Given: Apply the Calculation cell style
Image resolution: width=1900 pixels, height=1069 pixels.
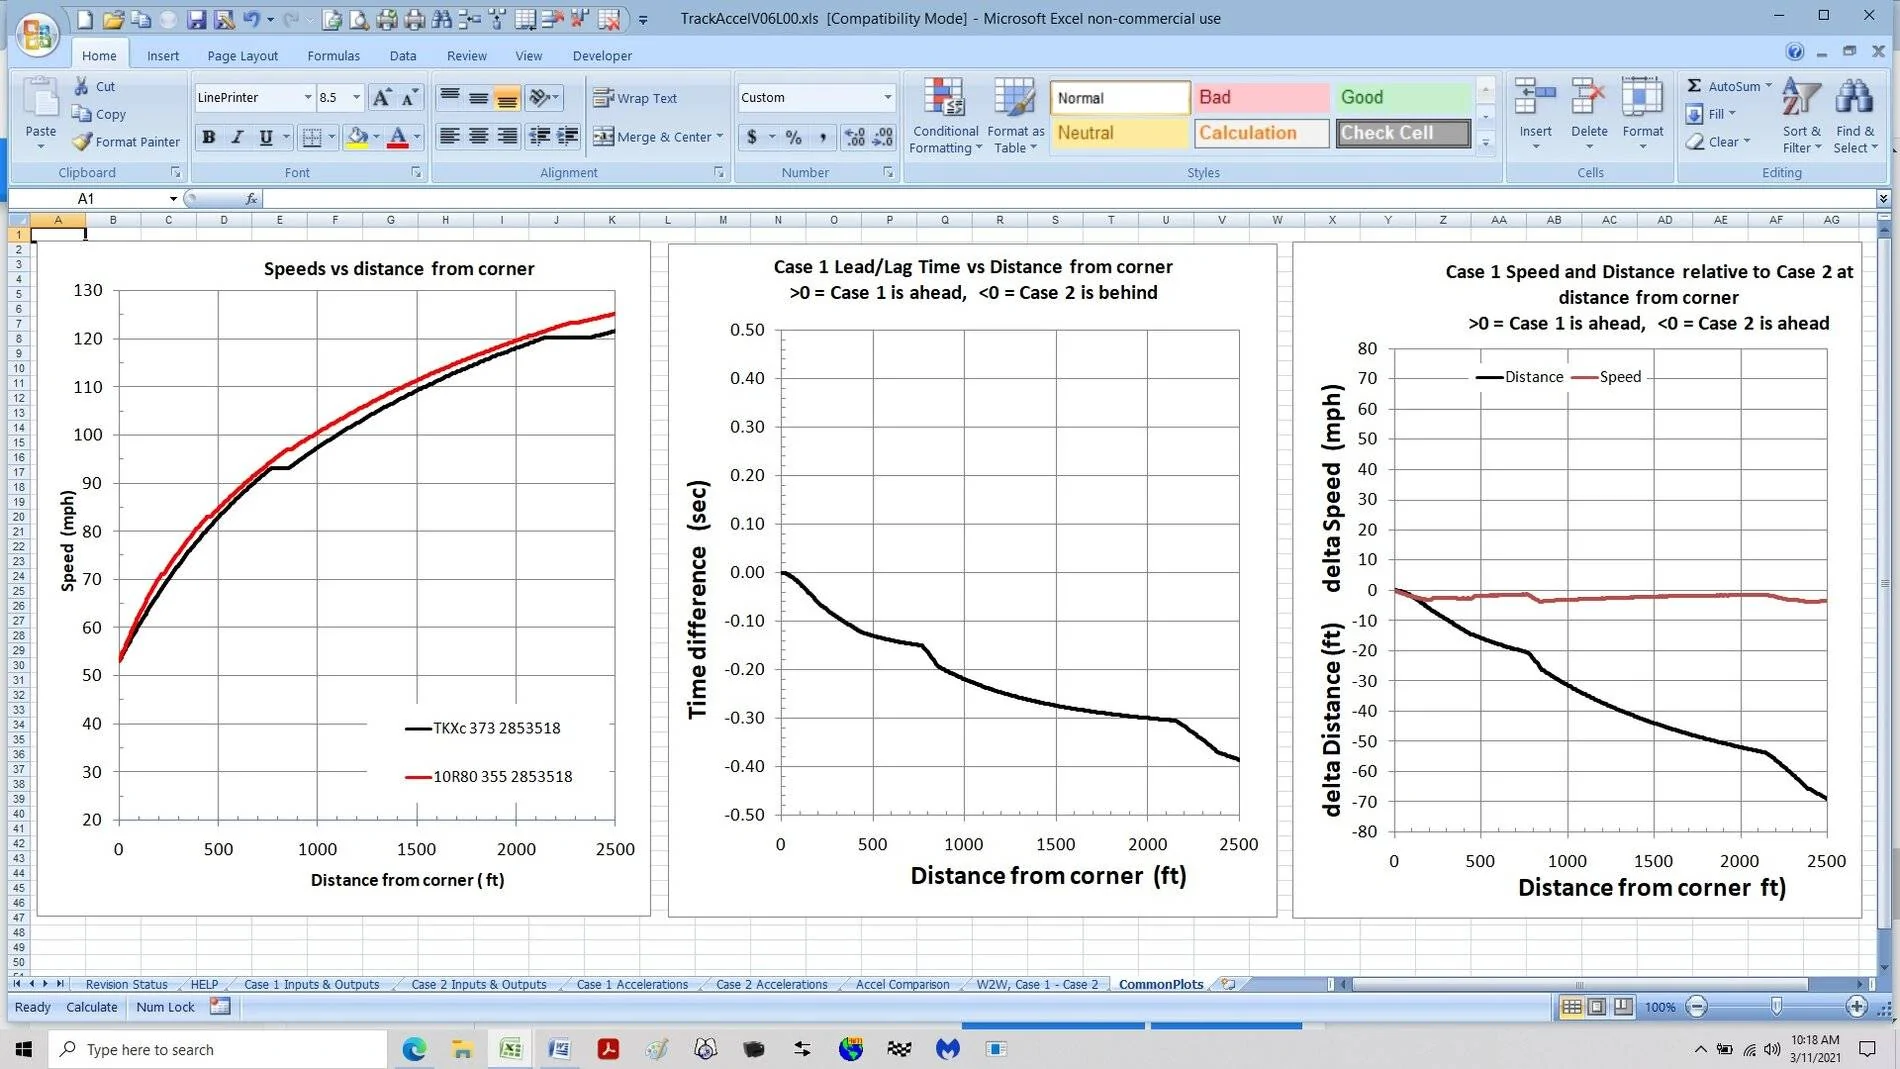Looking at the screenshot, I should 1262,133.
